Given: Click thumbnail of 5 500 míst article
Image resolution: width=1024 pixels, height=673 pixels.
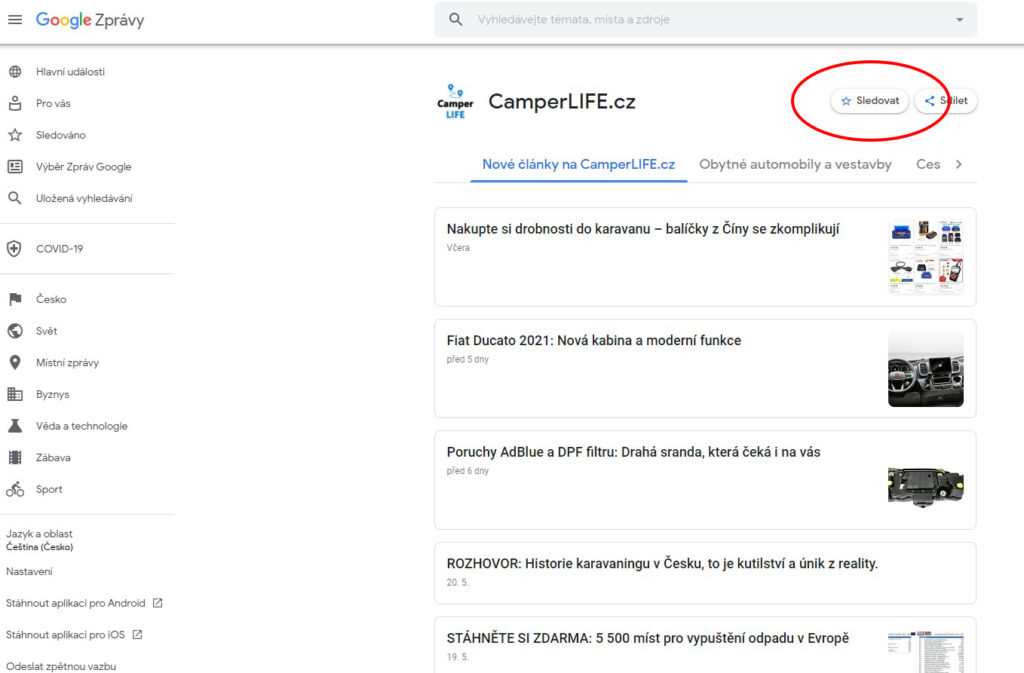Looking at the screenshot, I should (x=925, y=651).
